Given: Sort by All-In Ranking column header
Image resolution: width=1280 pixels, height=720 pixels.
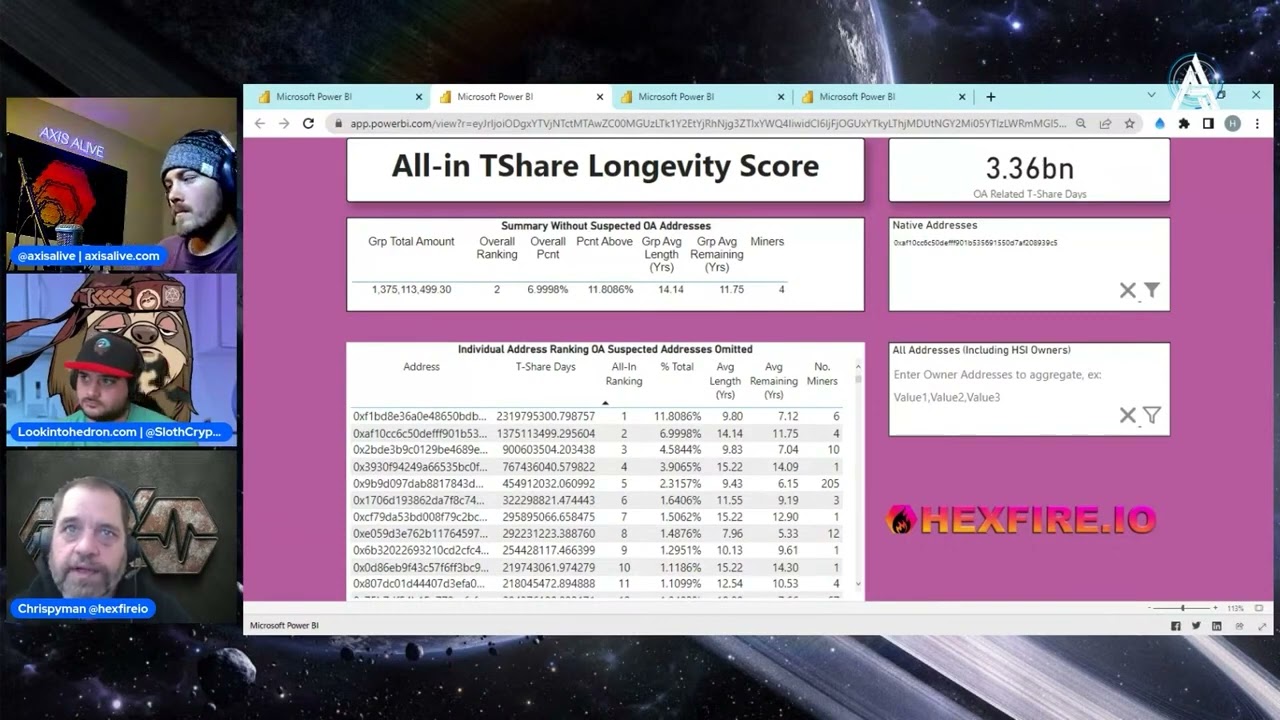Looking at the screenshot, I should click(x=623, y=373).
